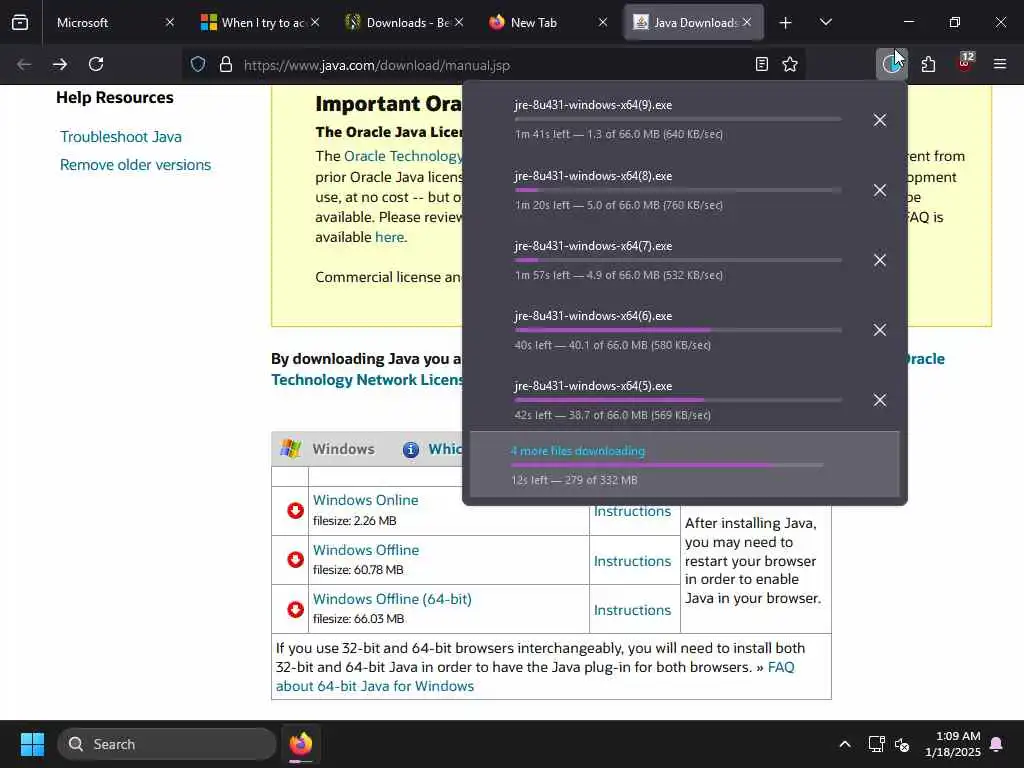Click muted volume tray icon
The height and width of the screenshot is (768, 1024).
click(902, 744)
